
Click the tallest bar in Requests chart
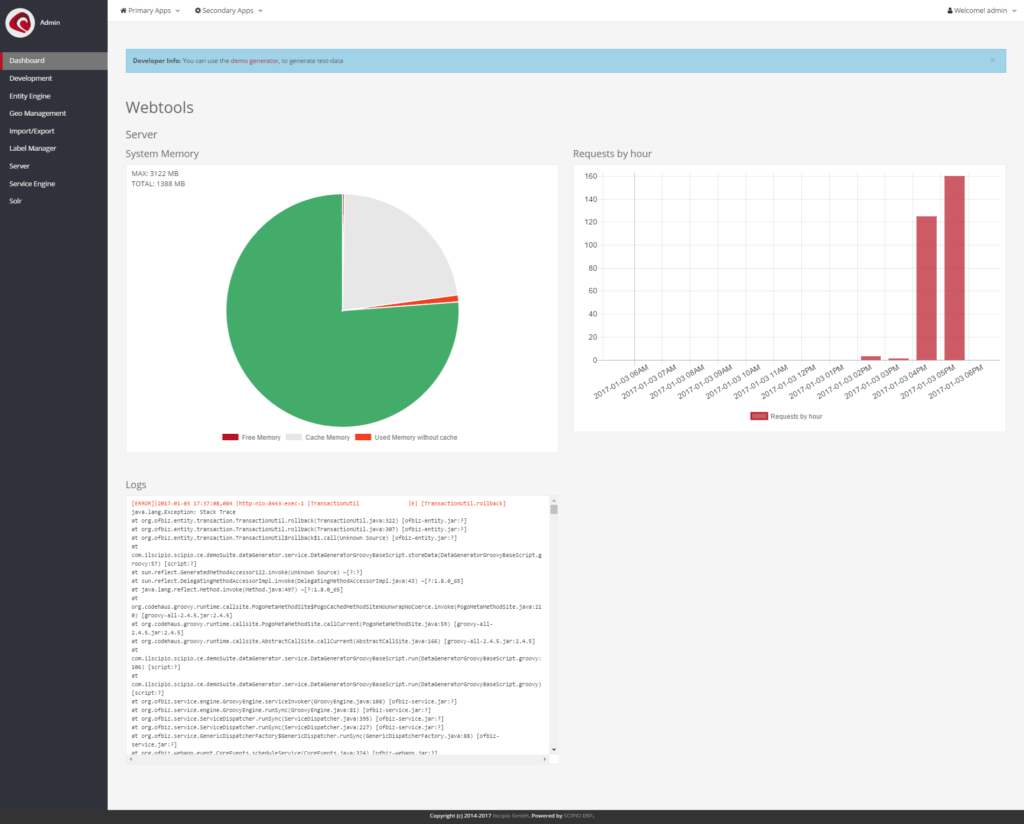[x=954, y=268]
